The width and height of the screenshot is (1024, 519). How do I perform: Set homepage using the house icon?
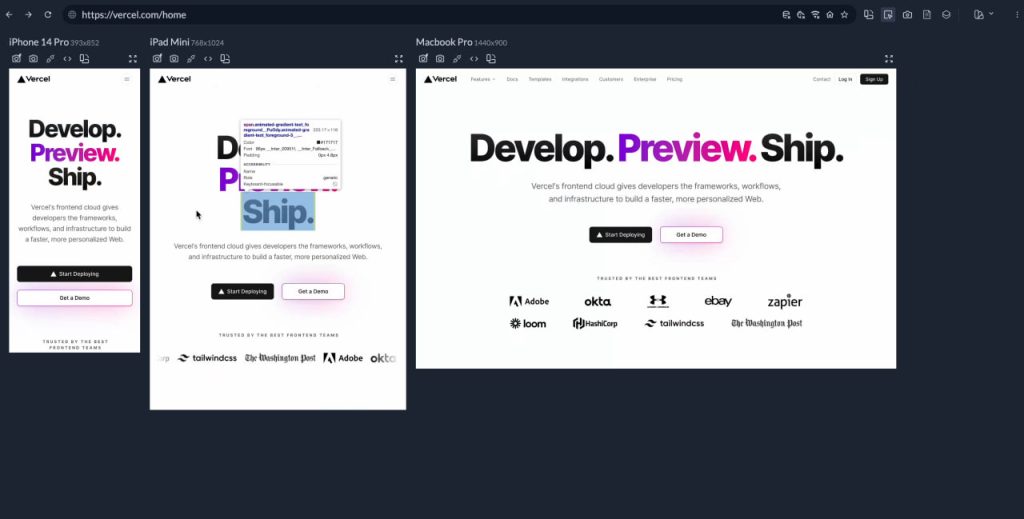tap(829, 14)
